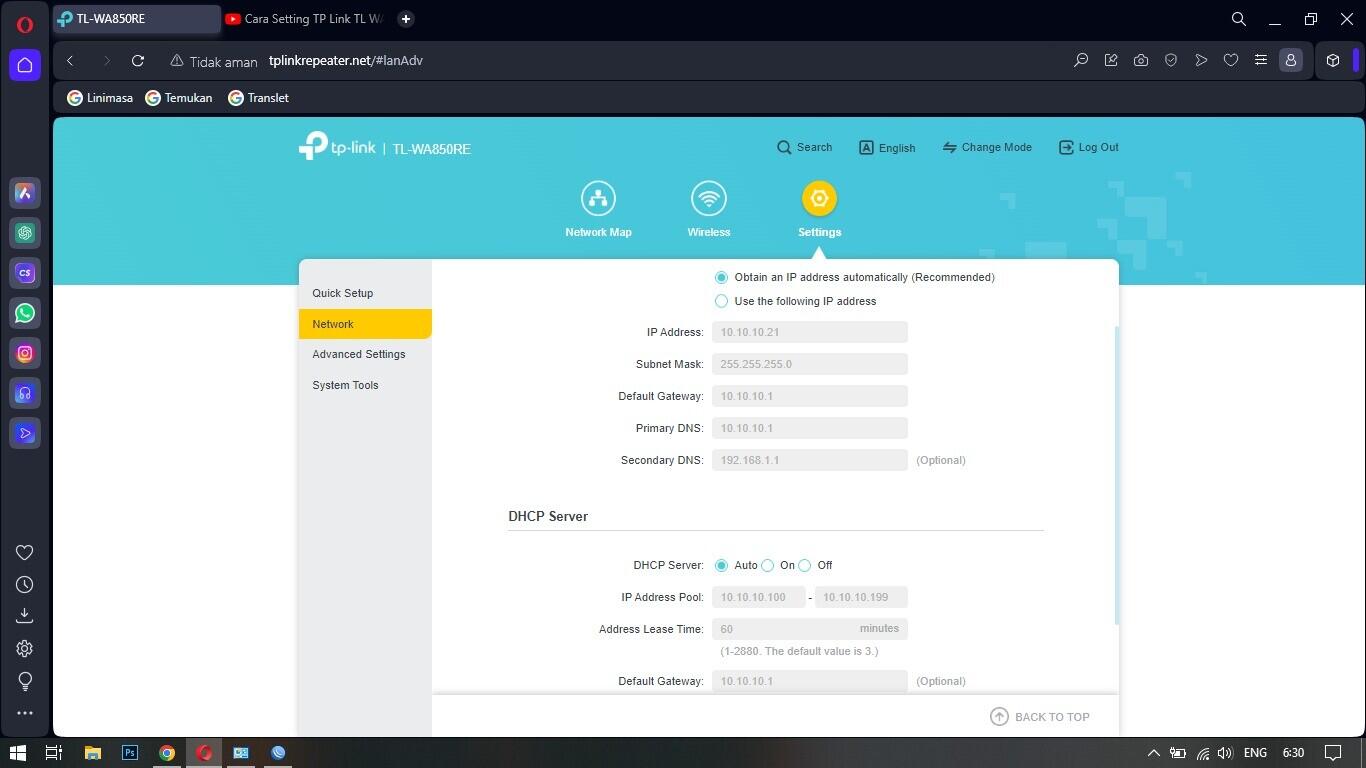This screenshot has height=768, width=1366.
Task: Open Linimasa bookmark
Action: 100,98
